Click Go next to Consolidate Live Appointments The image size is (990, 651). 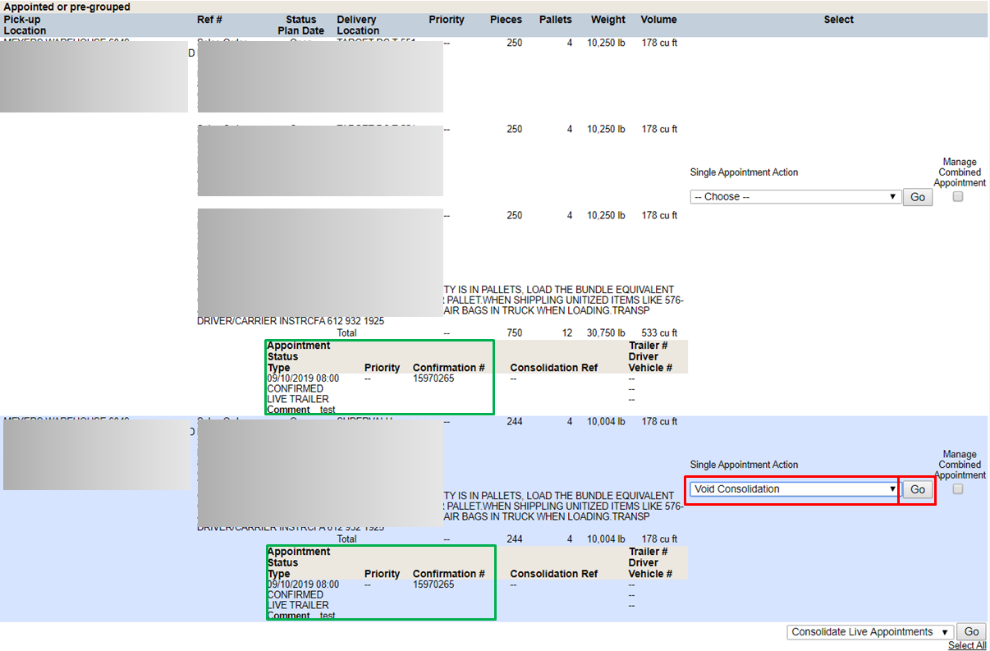(971, 631)
